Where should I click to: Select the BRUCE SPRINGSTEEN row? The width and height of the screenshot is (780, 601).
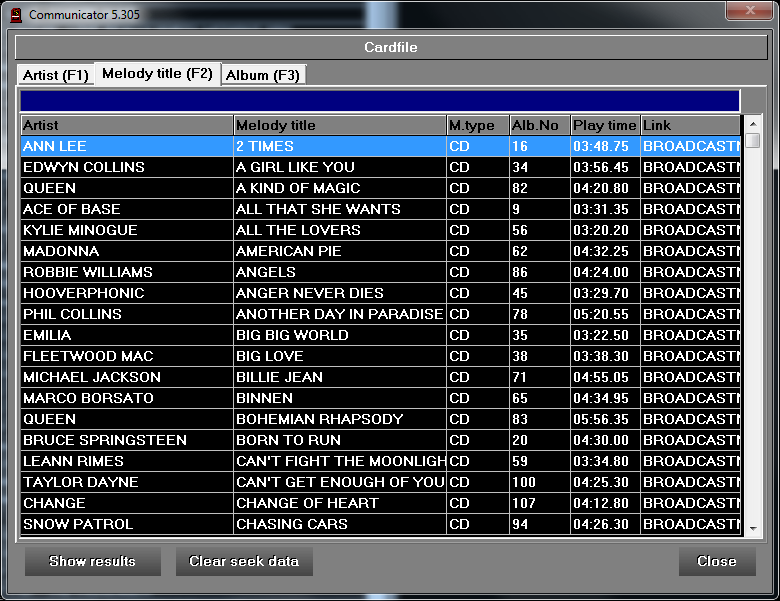point(381,440)
